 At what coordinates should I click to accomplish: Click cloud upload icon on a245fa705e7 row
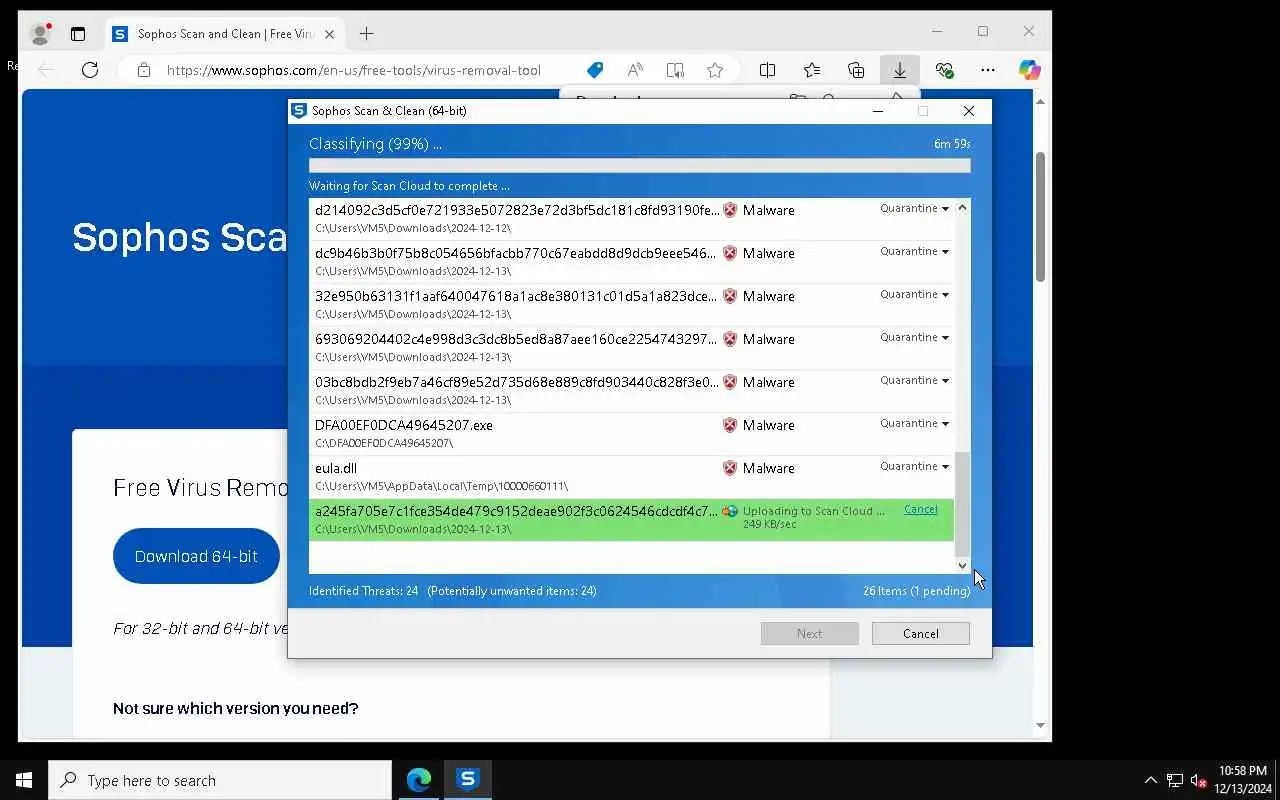coord(730,511)
